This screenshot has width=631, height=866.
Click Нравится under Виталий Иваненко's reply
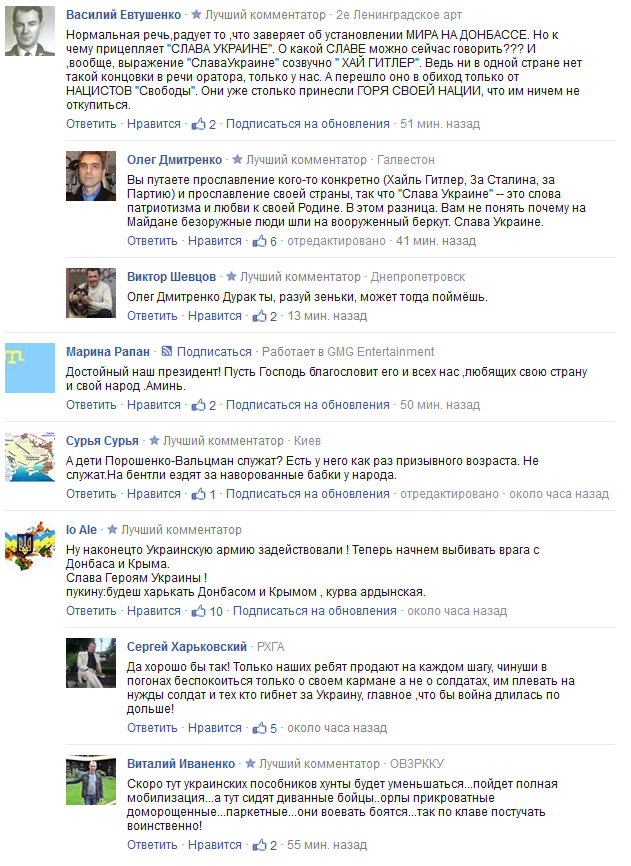215,845
